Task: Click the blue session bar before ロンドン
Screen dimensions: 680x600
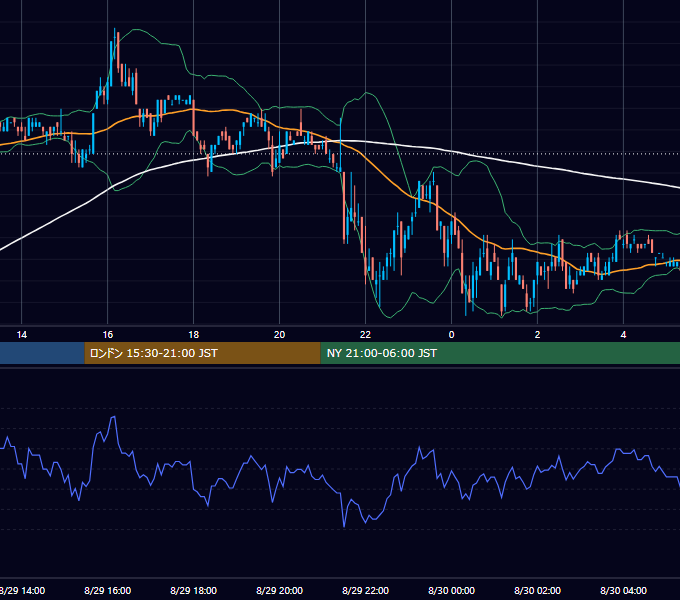Action: click(x=42, y=353)
